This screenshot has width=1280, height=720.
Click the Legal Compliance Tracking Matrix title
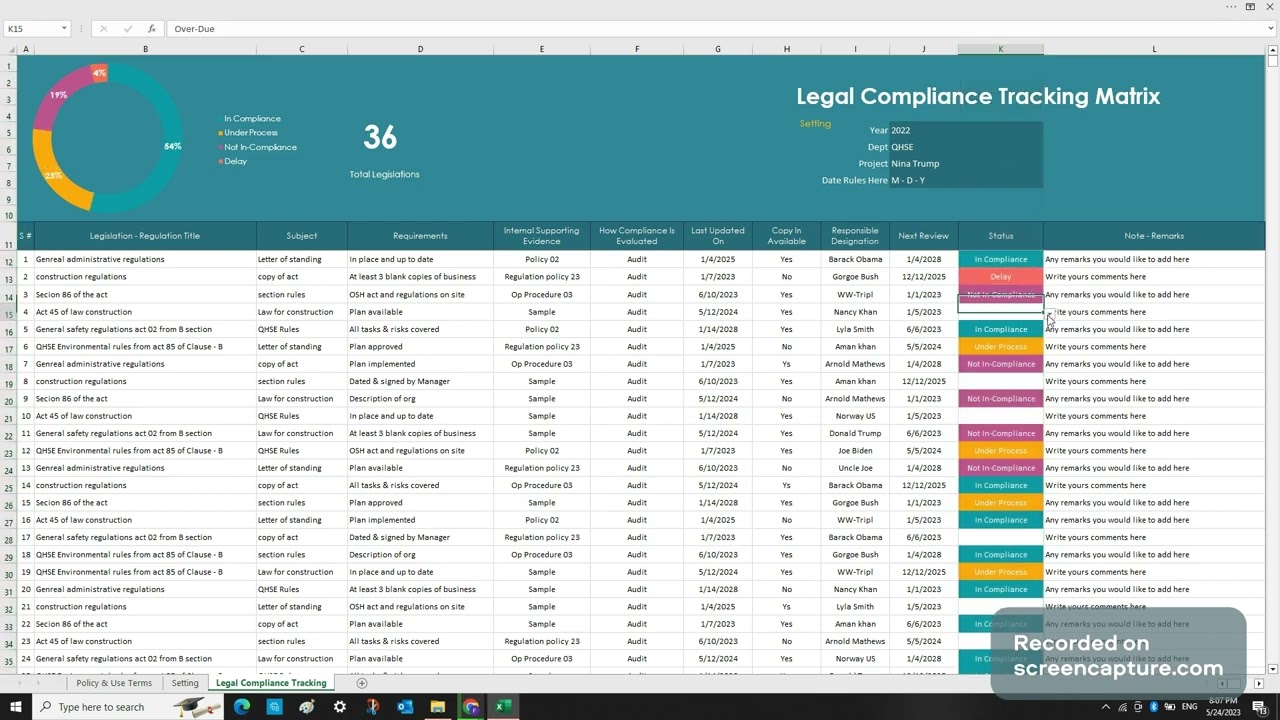(x=978, y=96)
